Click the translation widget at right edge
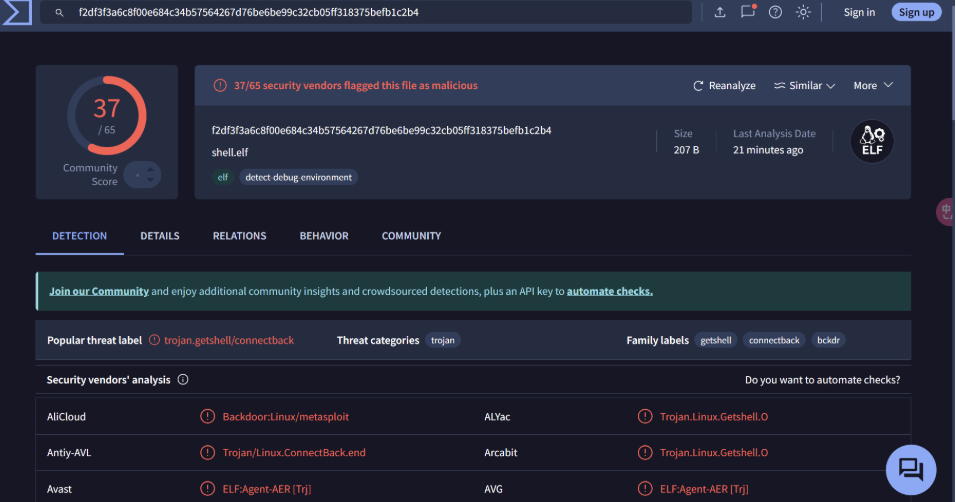Screen dimensions: 956x502 click(x=945, y=212)
